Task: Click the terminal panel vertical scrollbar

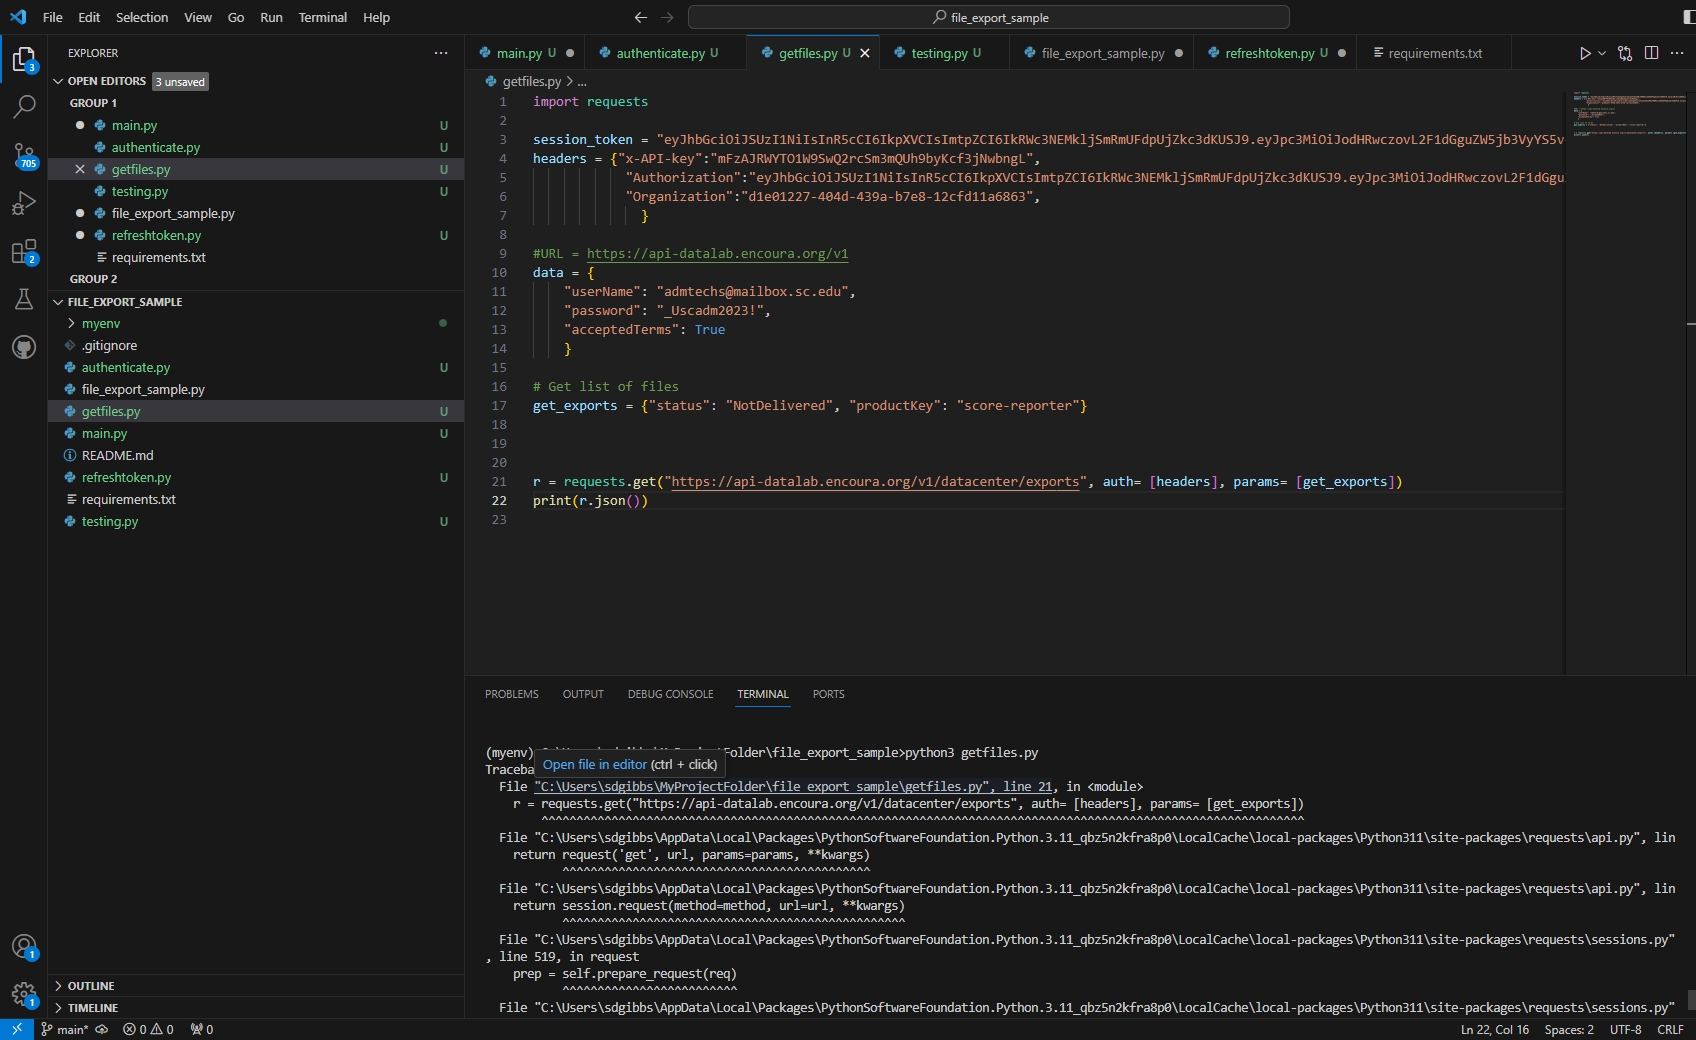Action: [1691, 1000]
